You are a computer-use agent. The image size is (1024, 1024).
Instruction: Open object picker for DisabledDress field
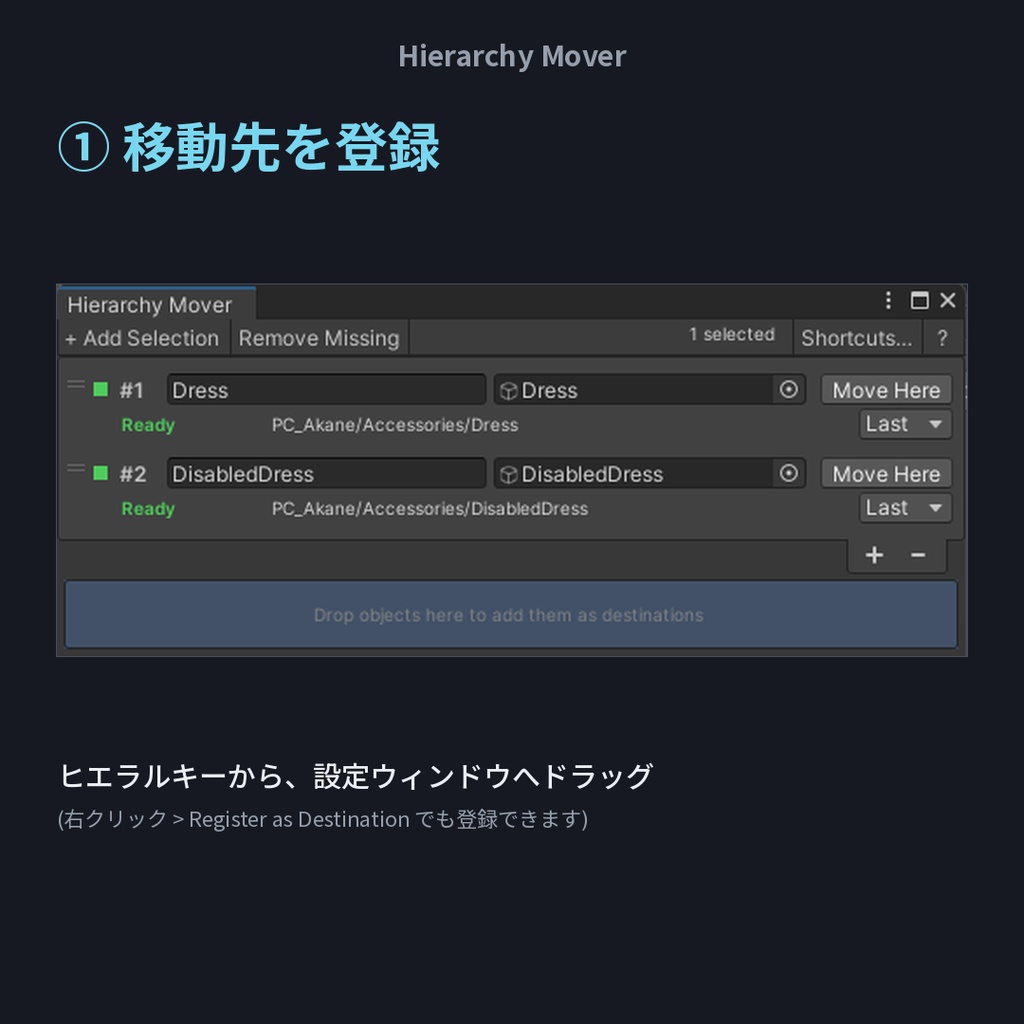(x=789, y=473)
